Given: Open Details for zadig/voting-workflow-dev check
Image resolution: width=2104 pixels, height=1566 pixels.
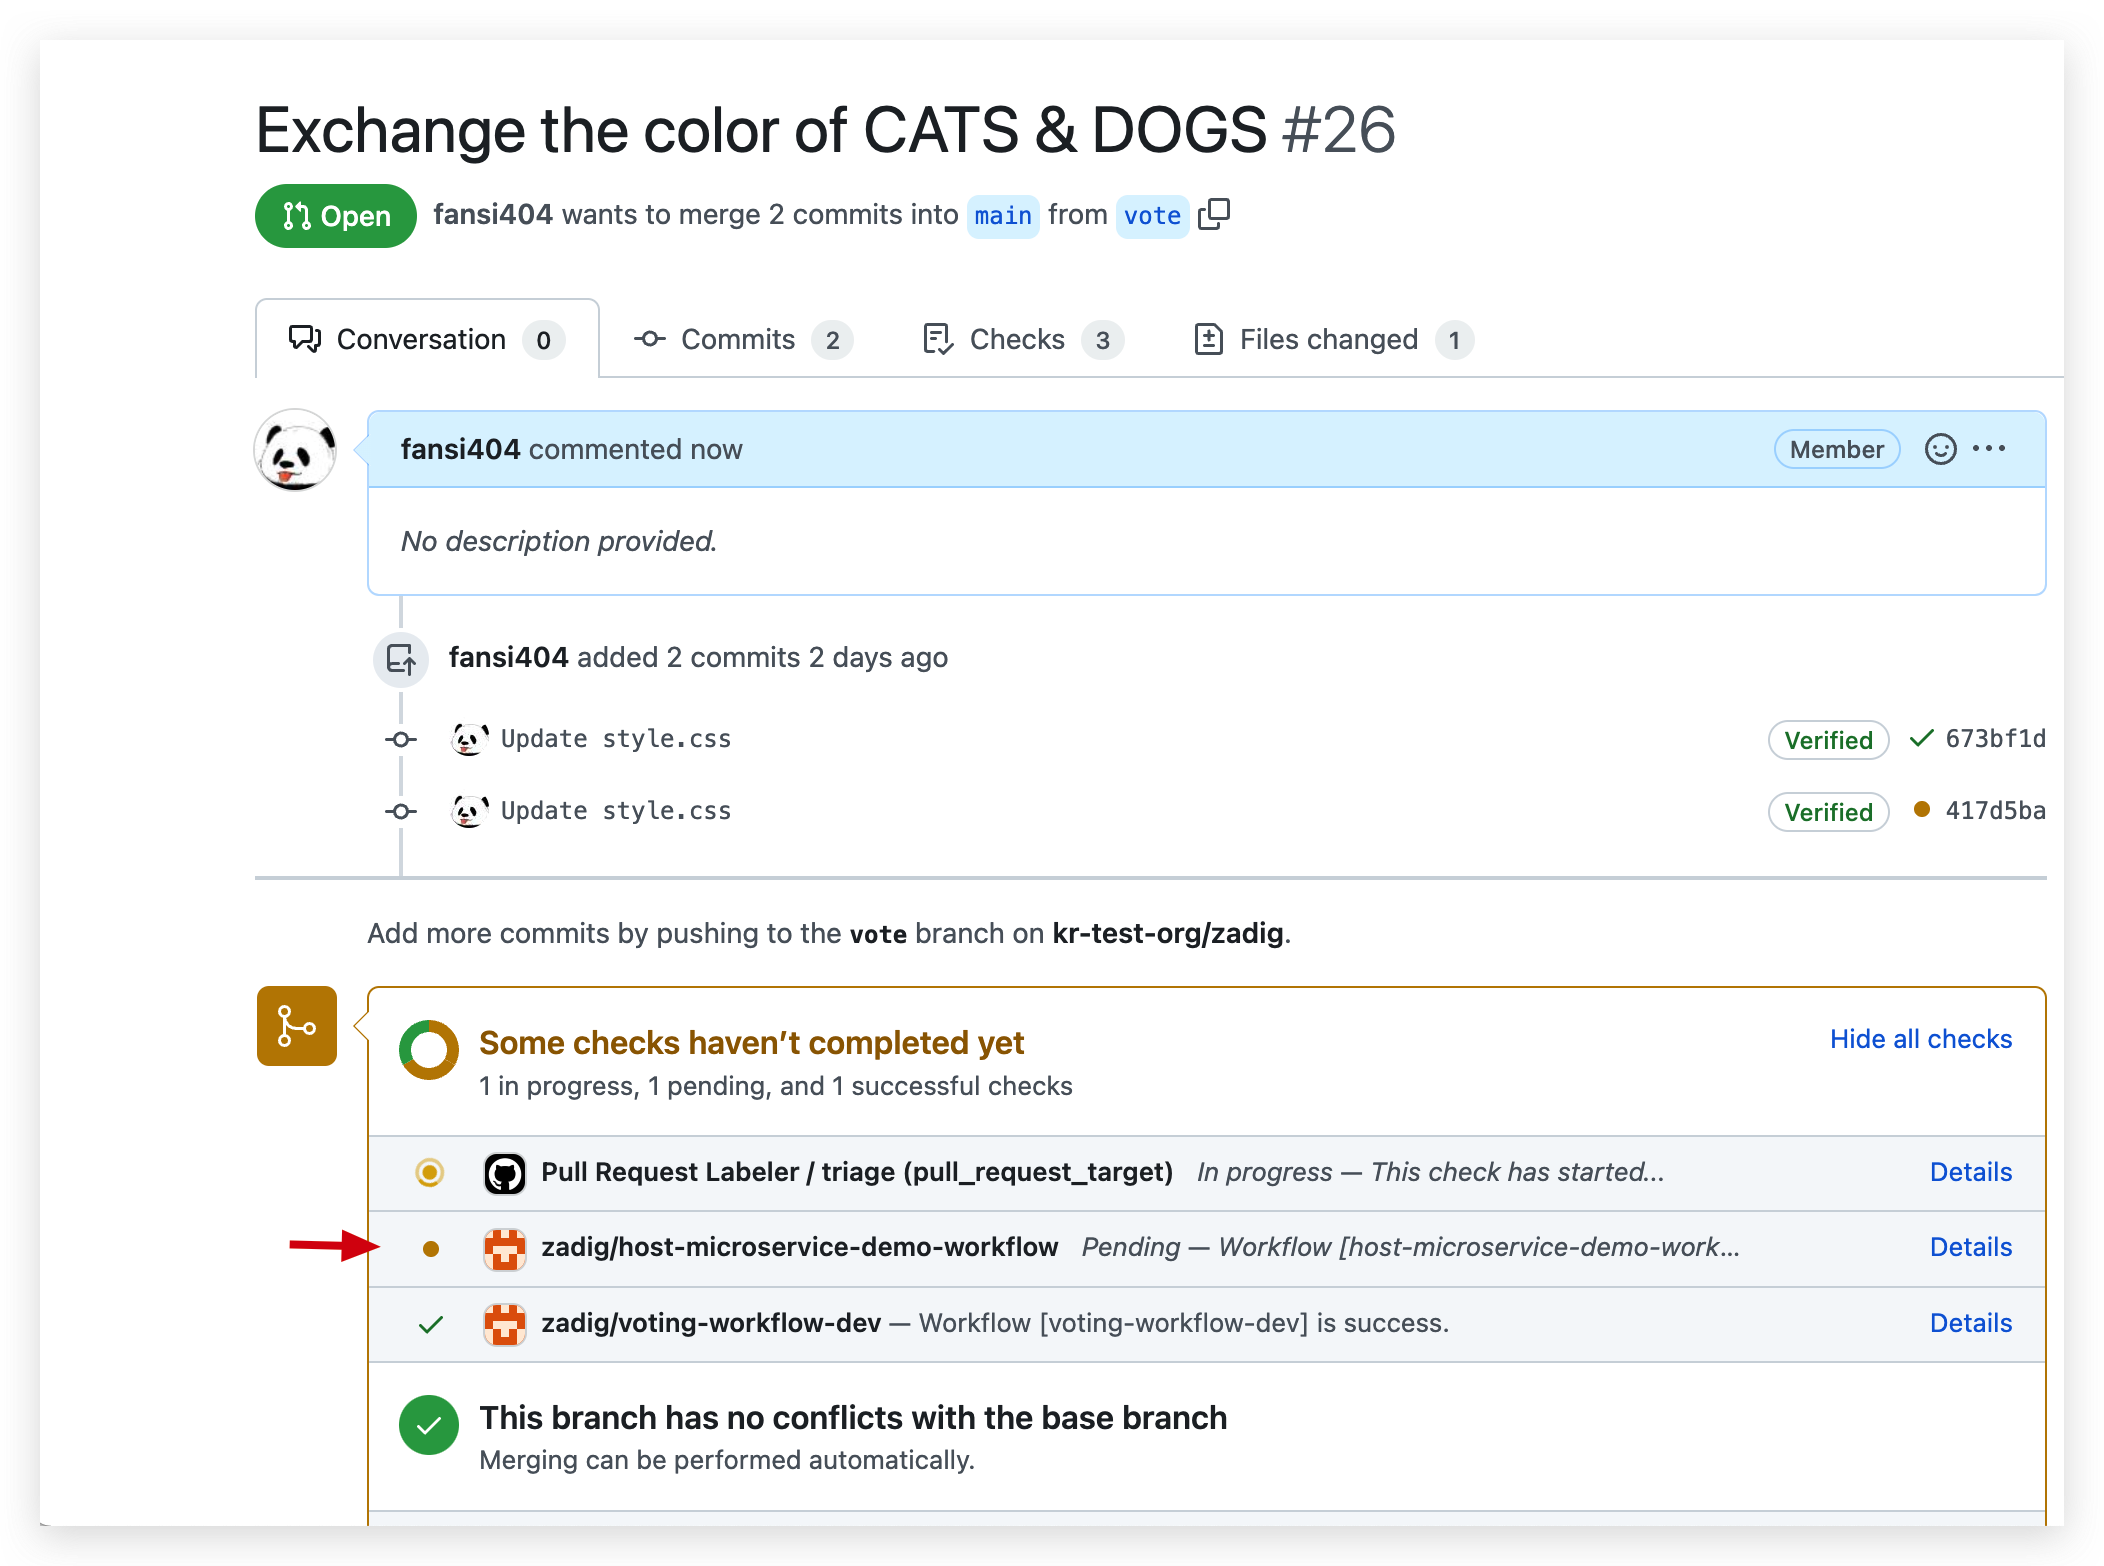Looking at the screenshot, I should click(x=1970, y=1323).
